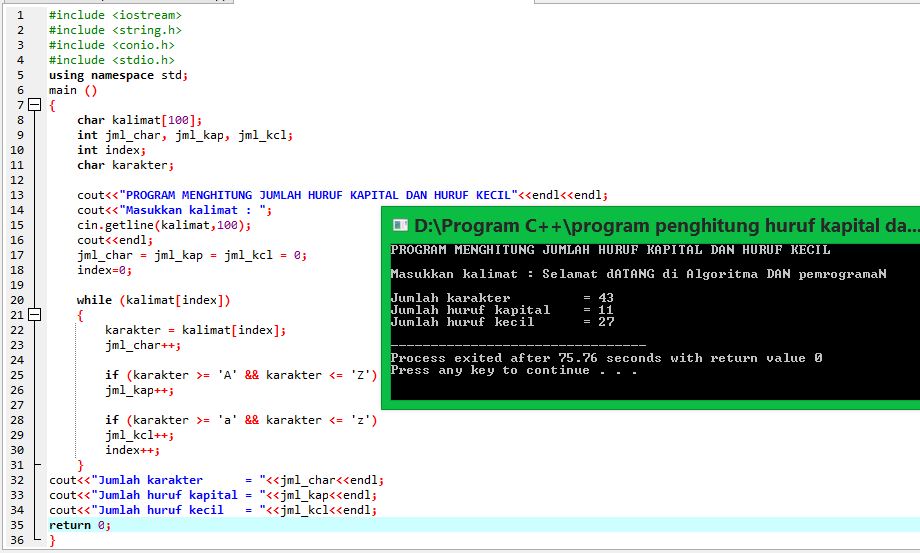Click 'main ()' on line 6
Viewport: 920px width, 553px height.
click(x=73, y=90)
